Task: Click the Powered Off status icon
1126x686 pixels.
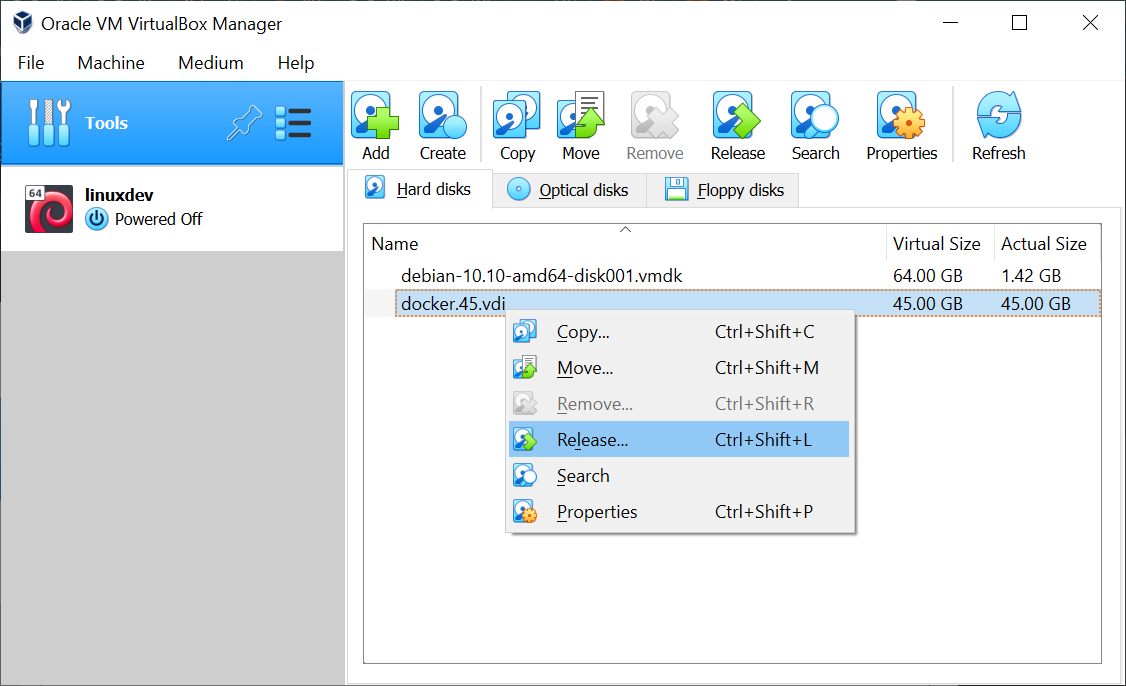Action: point(96,219)
